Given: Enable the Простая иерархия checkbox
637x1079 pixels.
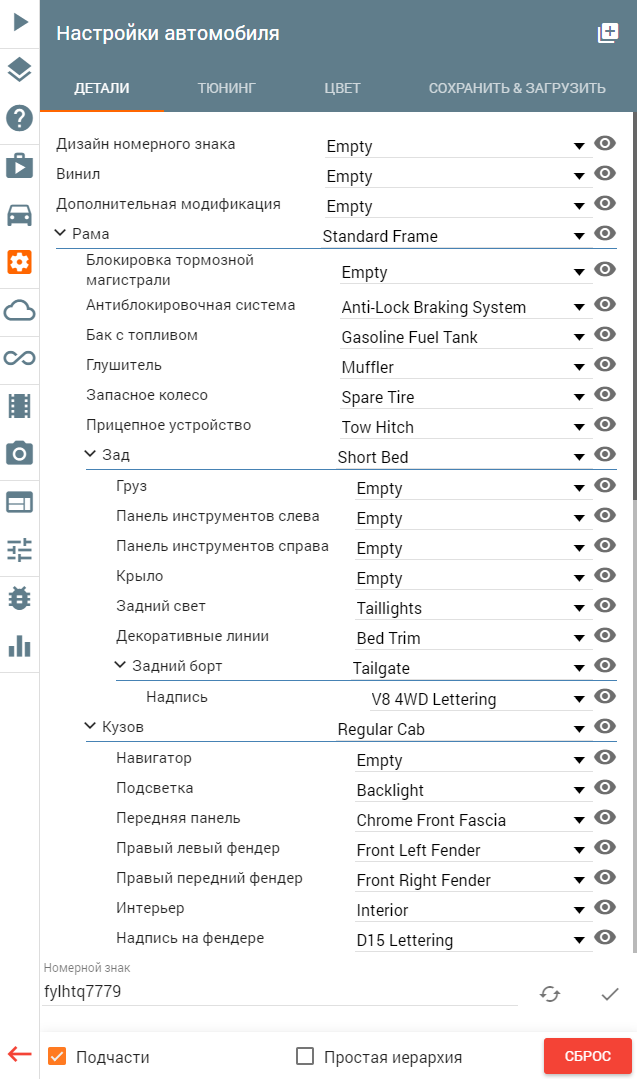Looking at the screenshot, I should [x=304, y=1056].
